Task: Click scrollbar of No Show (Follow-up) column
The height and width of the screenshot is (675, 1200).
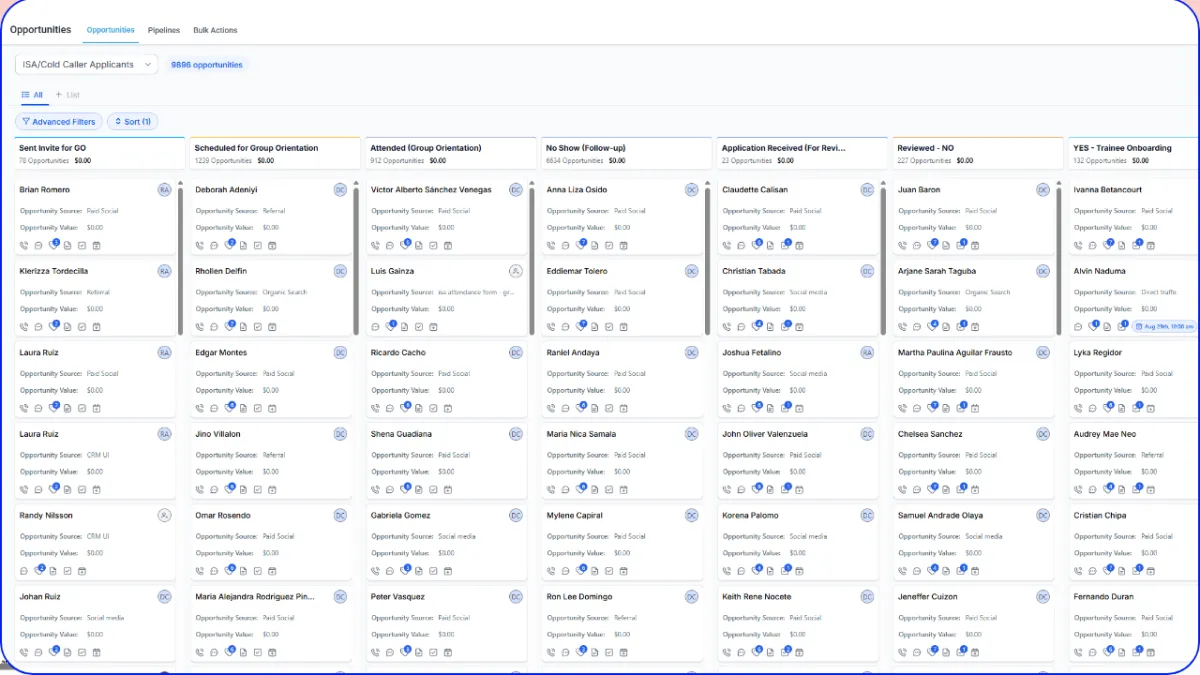Action: coord(708,260)
